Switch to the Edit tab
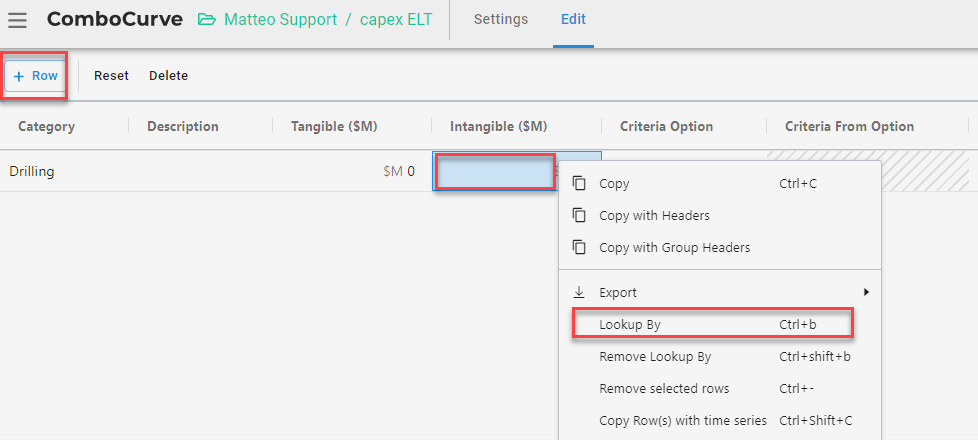This screenshot has height=440, width=978. pos(573,19)
